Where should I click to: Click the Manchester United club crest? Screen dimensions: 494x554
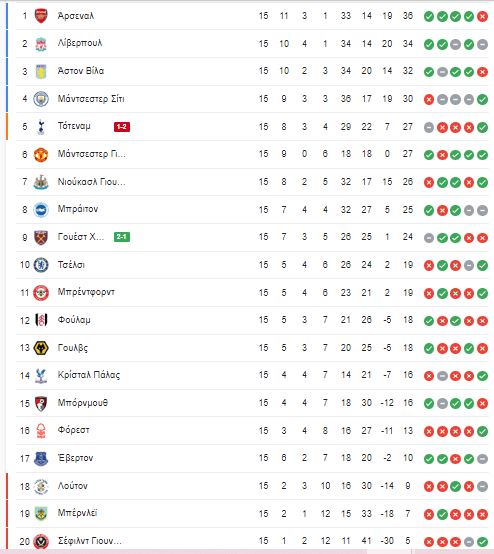click(41, 154)
